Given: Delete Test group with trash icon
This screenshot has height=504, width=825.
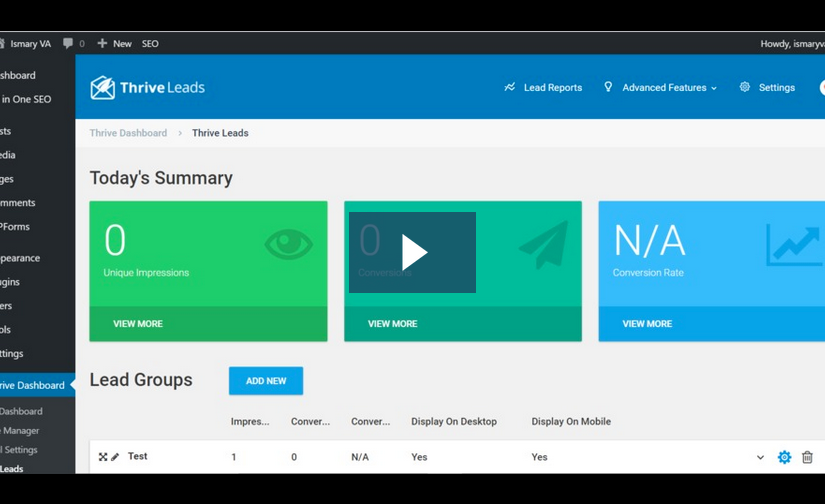Looking at the screenshot, I should point(807,457).
